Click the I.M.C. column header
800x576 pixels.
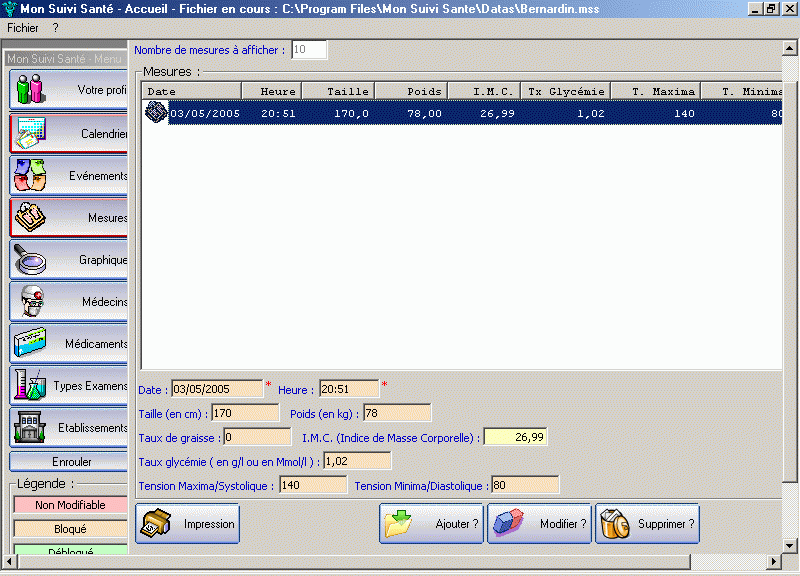(484, 91)
